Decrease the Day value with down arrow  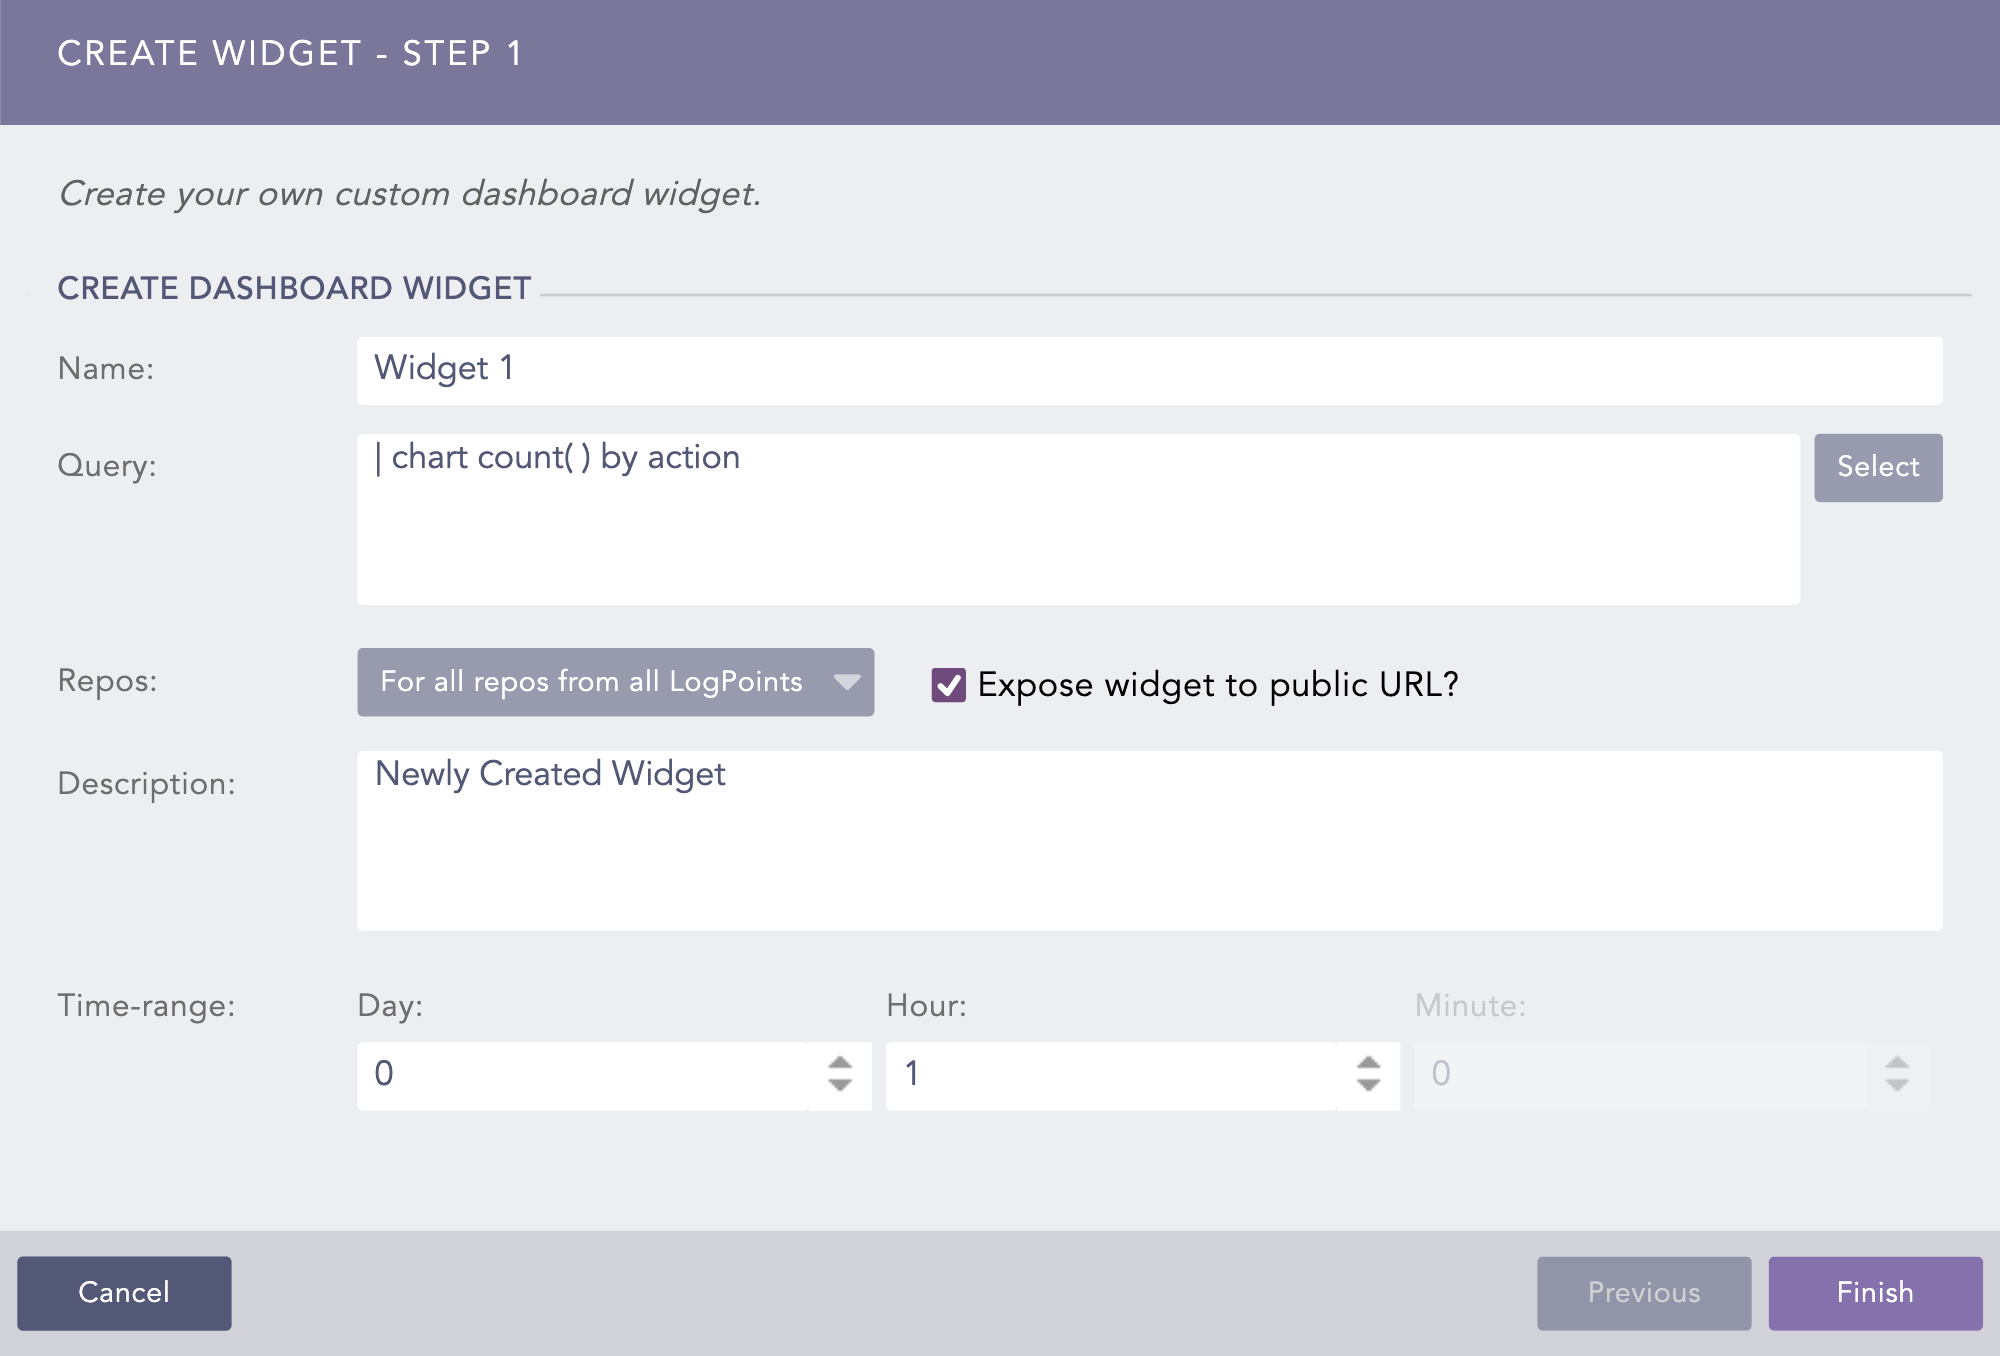point(840,1086)
